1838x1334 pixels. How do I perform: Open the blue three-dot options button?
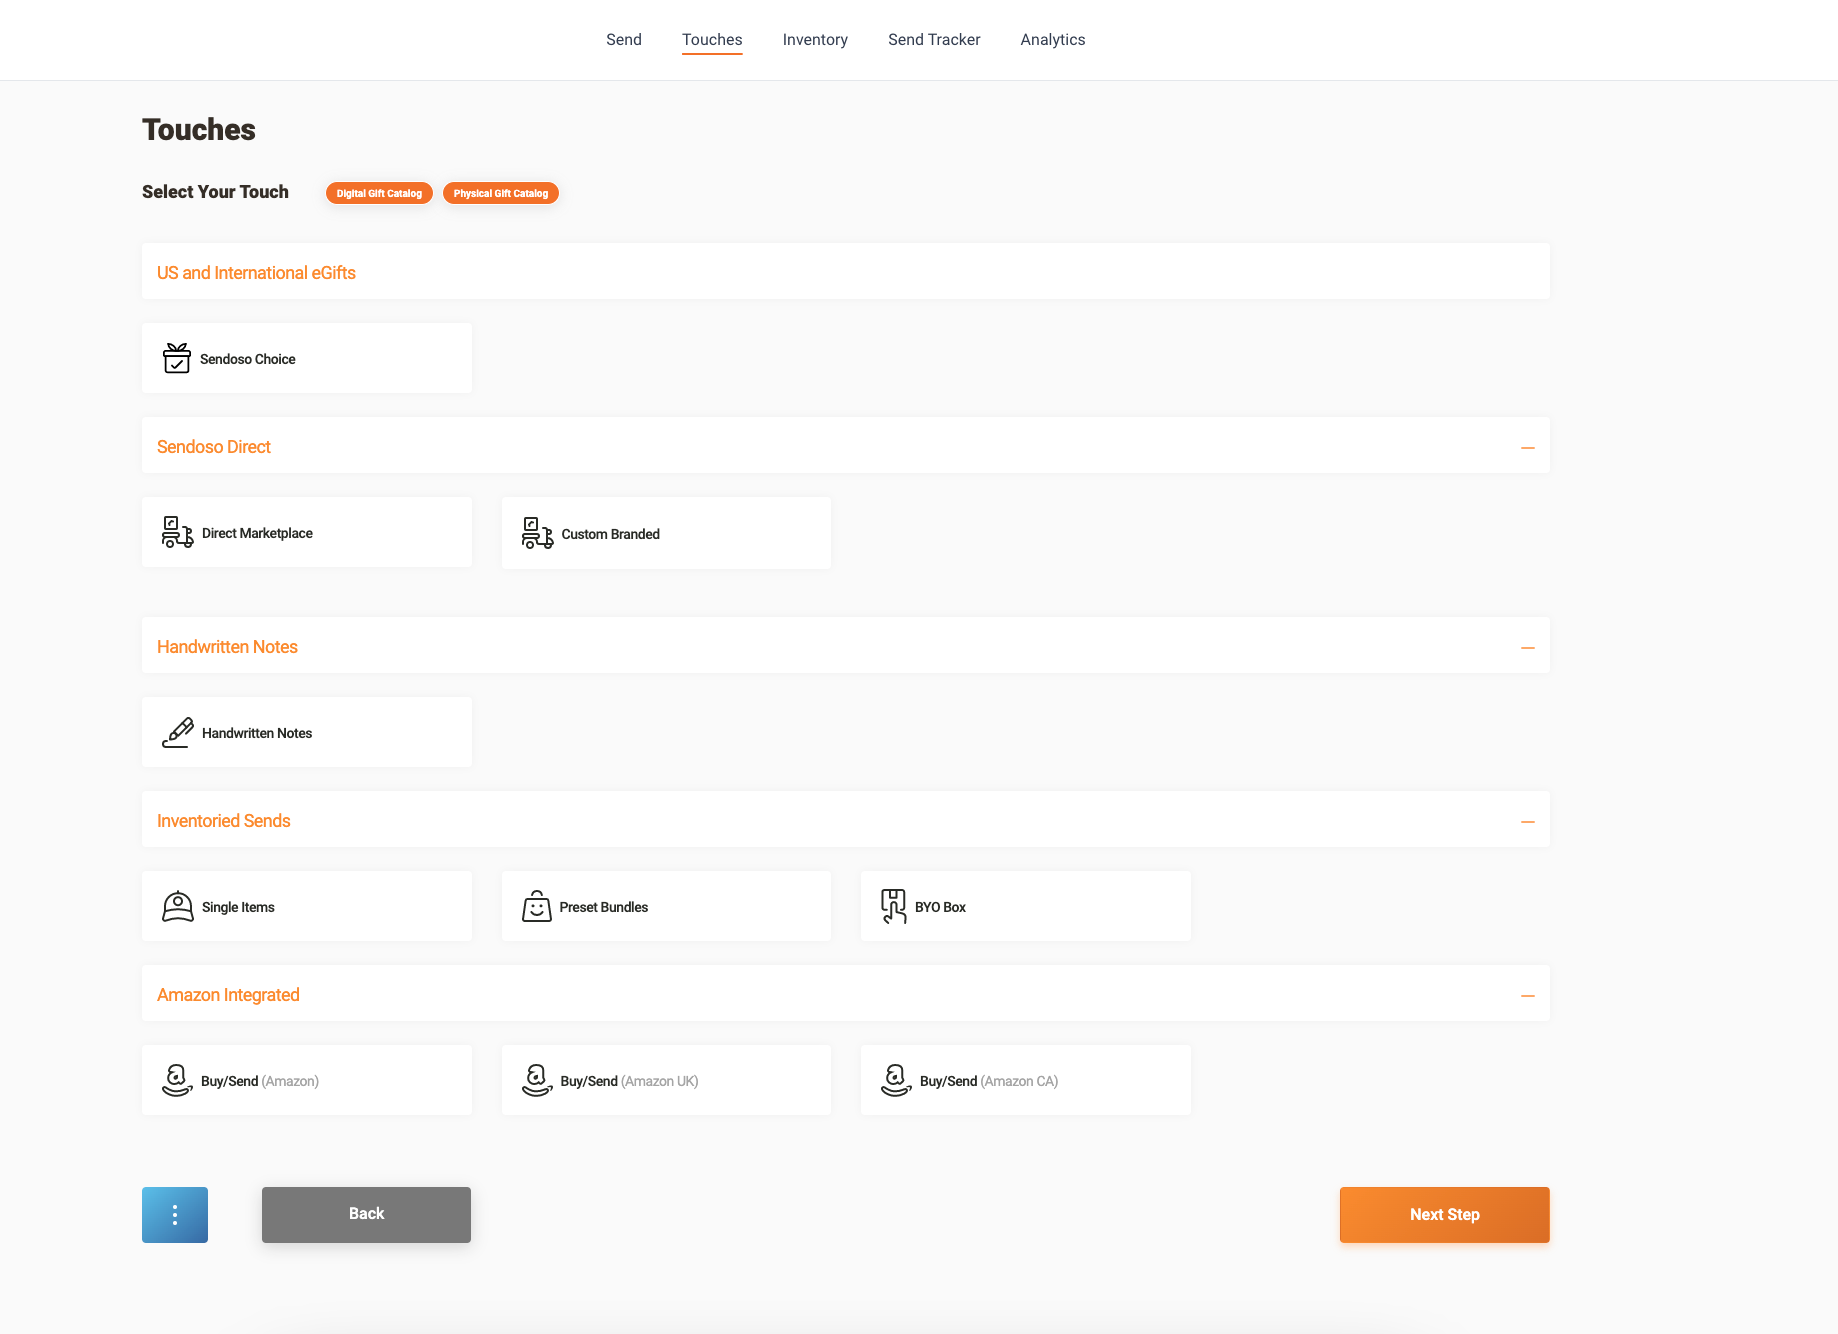(x=175, y=1214)
